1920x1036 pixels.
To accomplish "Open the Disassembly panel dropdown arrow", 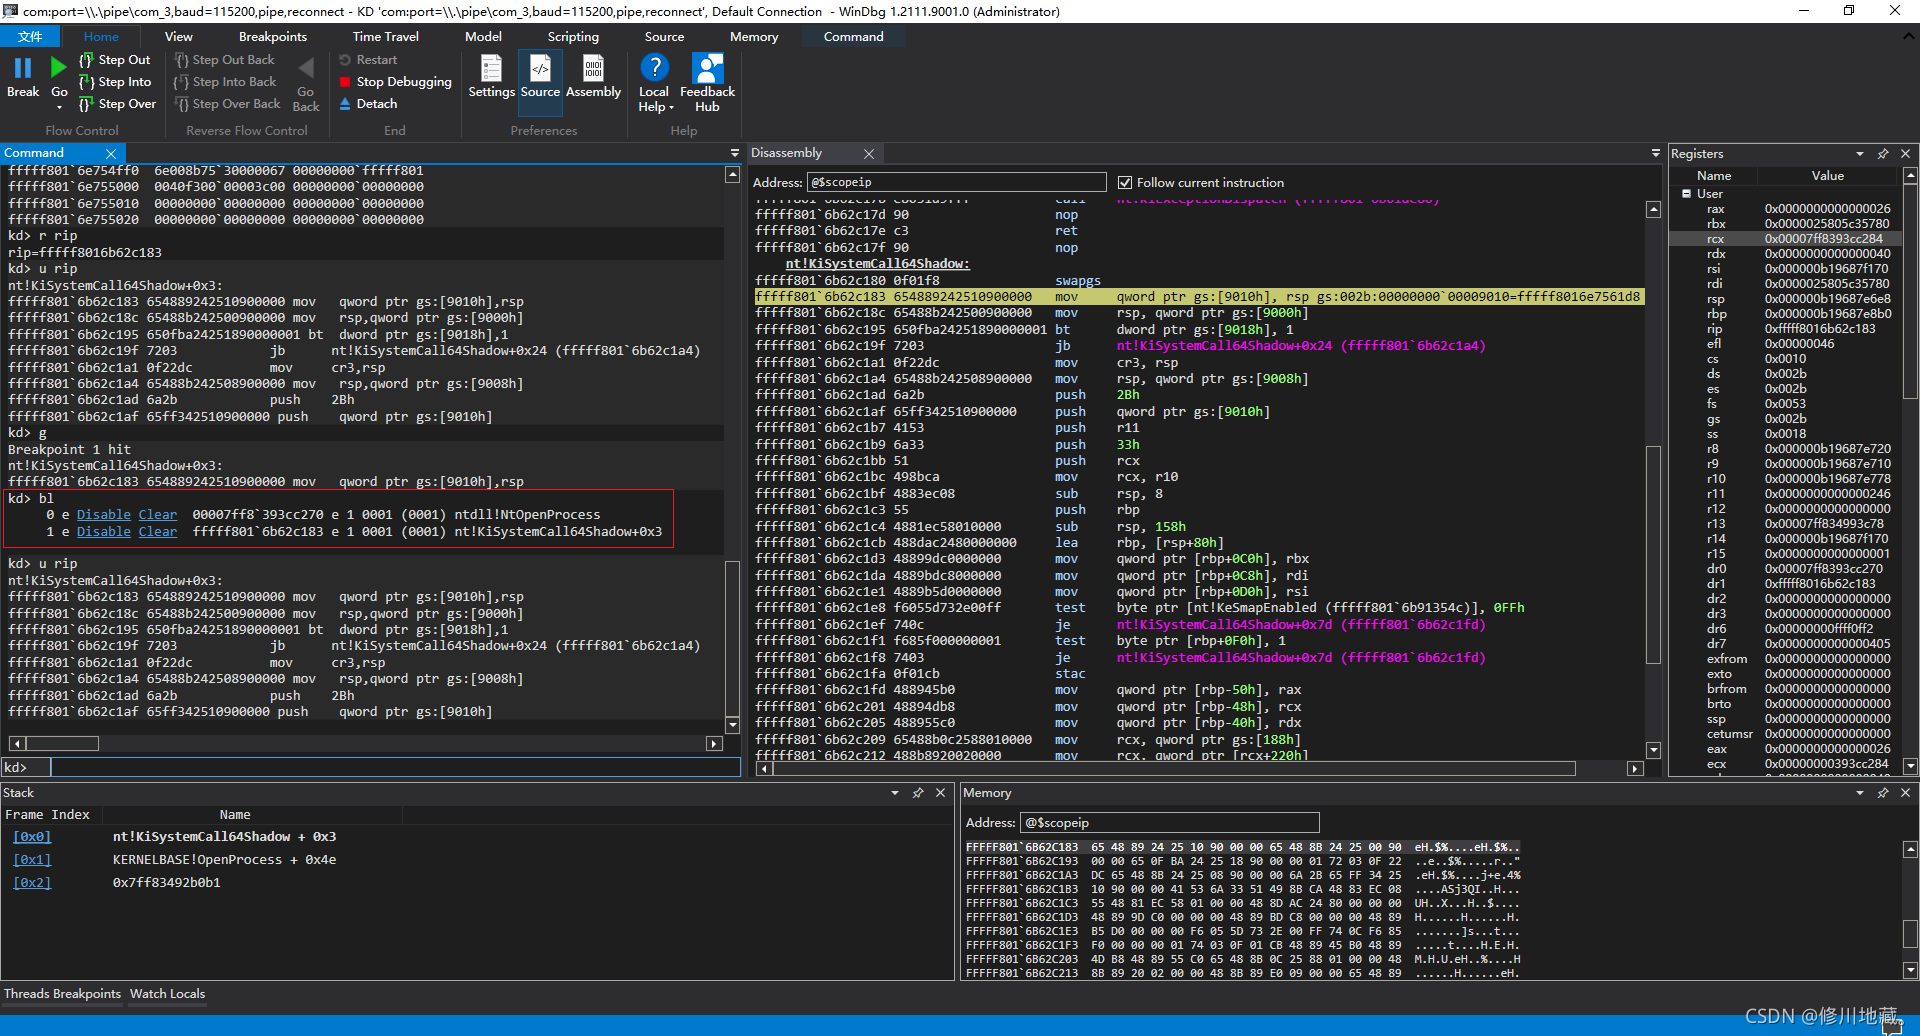I will 1656,153.
